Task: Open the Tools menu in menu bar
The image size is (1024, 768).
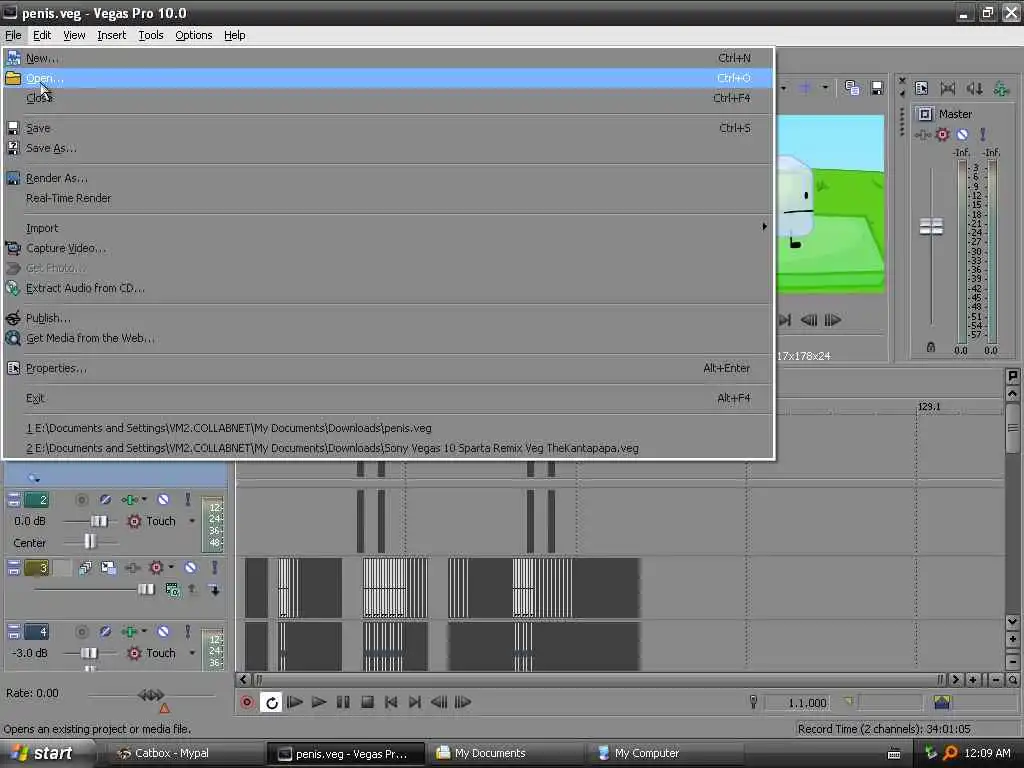Action: click(x=151, y=35)
